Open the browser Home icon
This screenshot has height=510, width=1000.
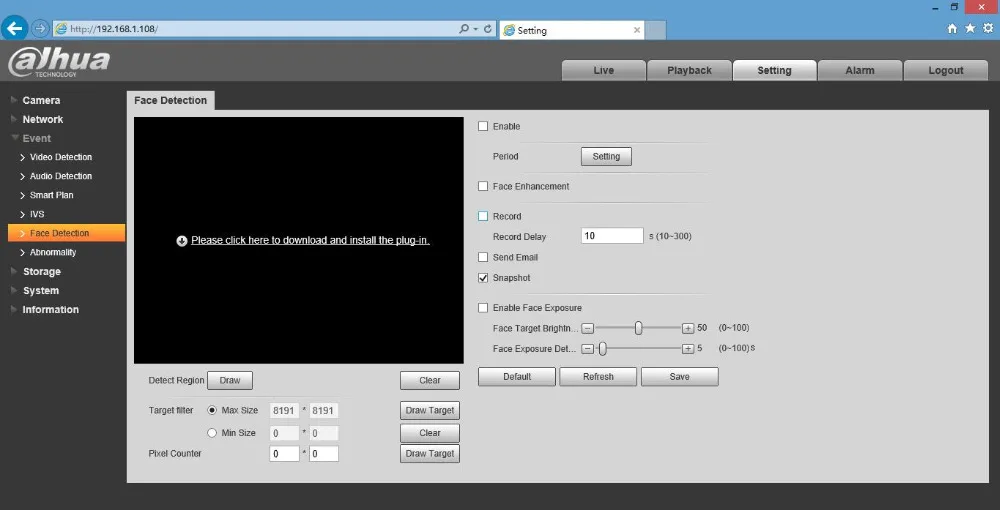[x=952, y=28]
